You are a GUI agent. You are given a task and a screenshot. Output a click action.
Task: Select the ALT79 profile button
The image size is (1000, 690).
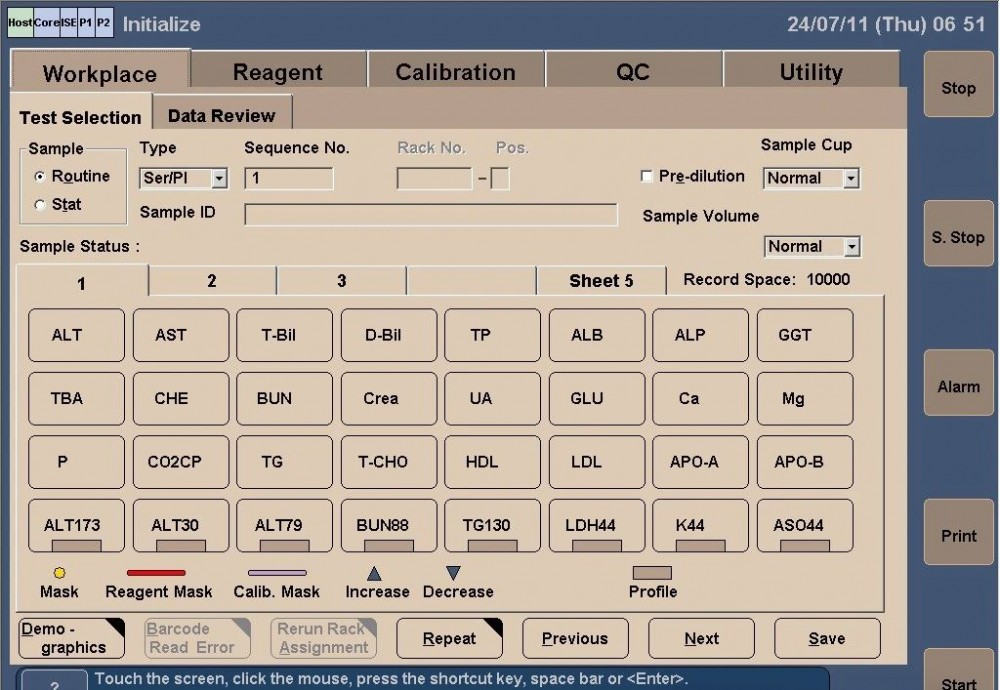[284, 525]
